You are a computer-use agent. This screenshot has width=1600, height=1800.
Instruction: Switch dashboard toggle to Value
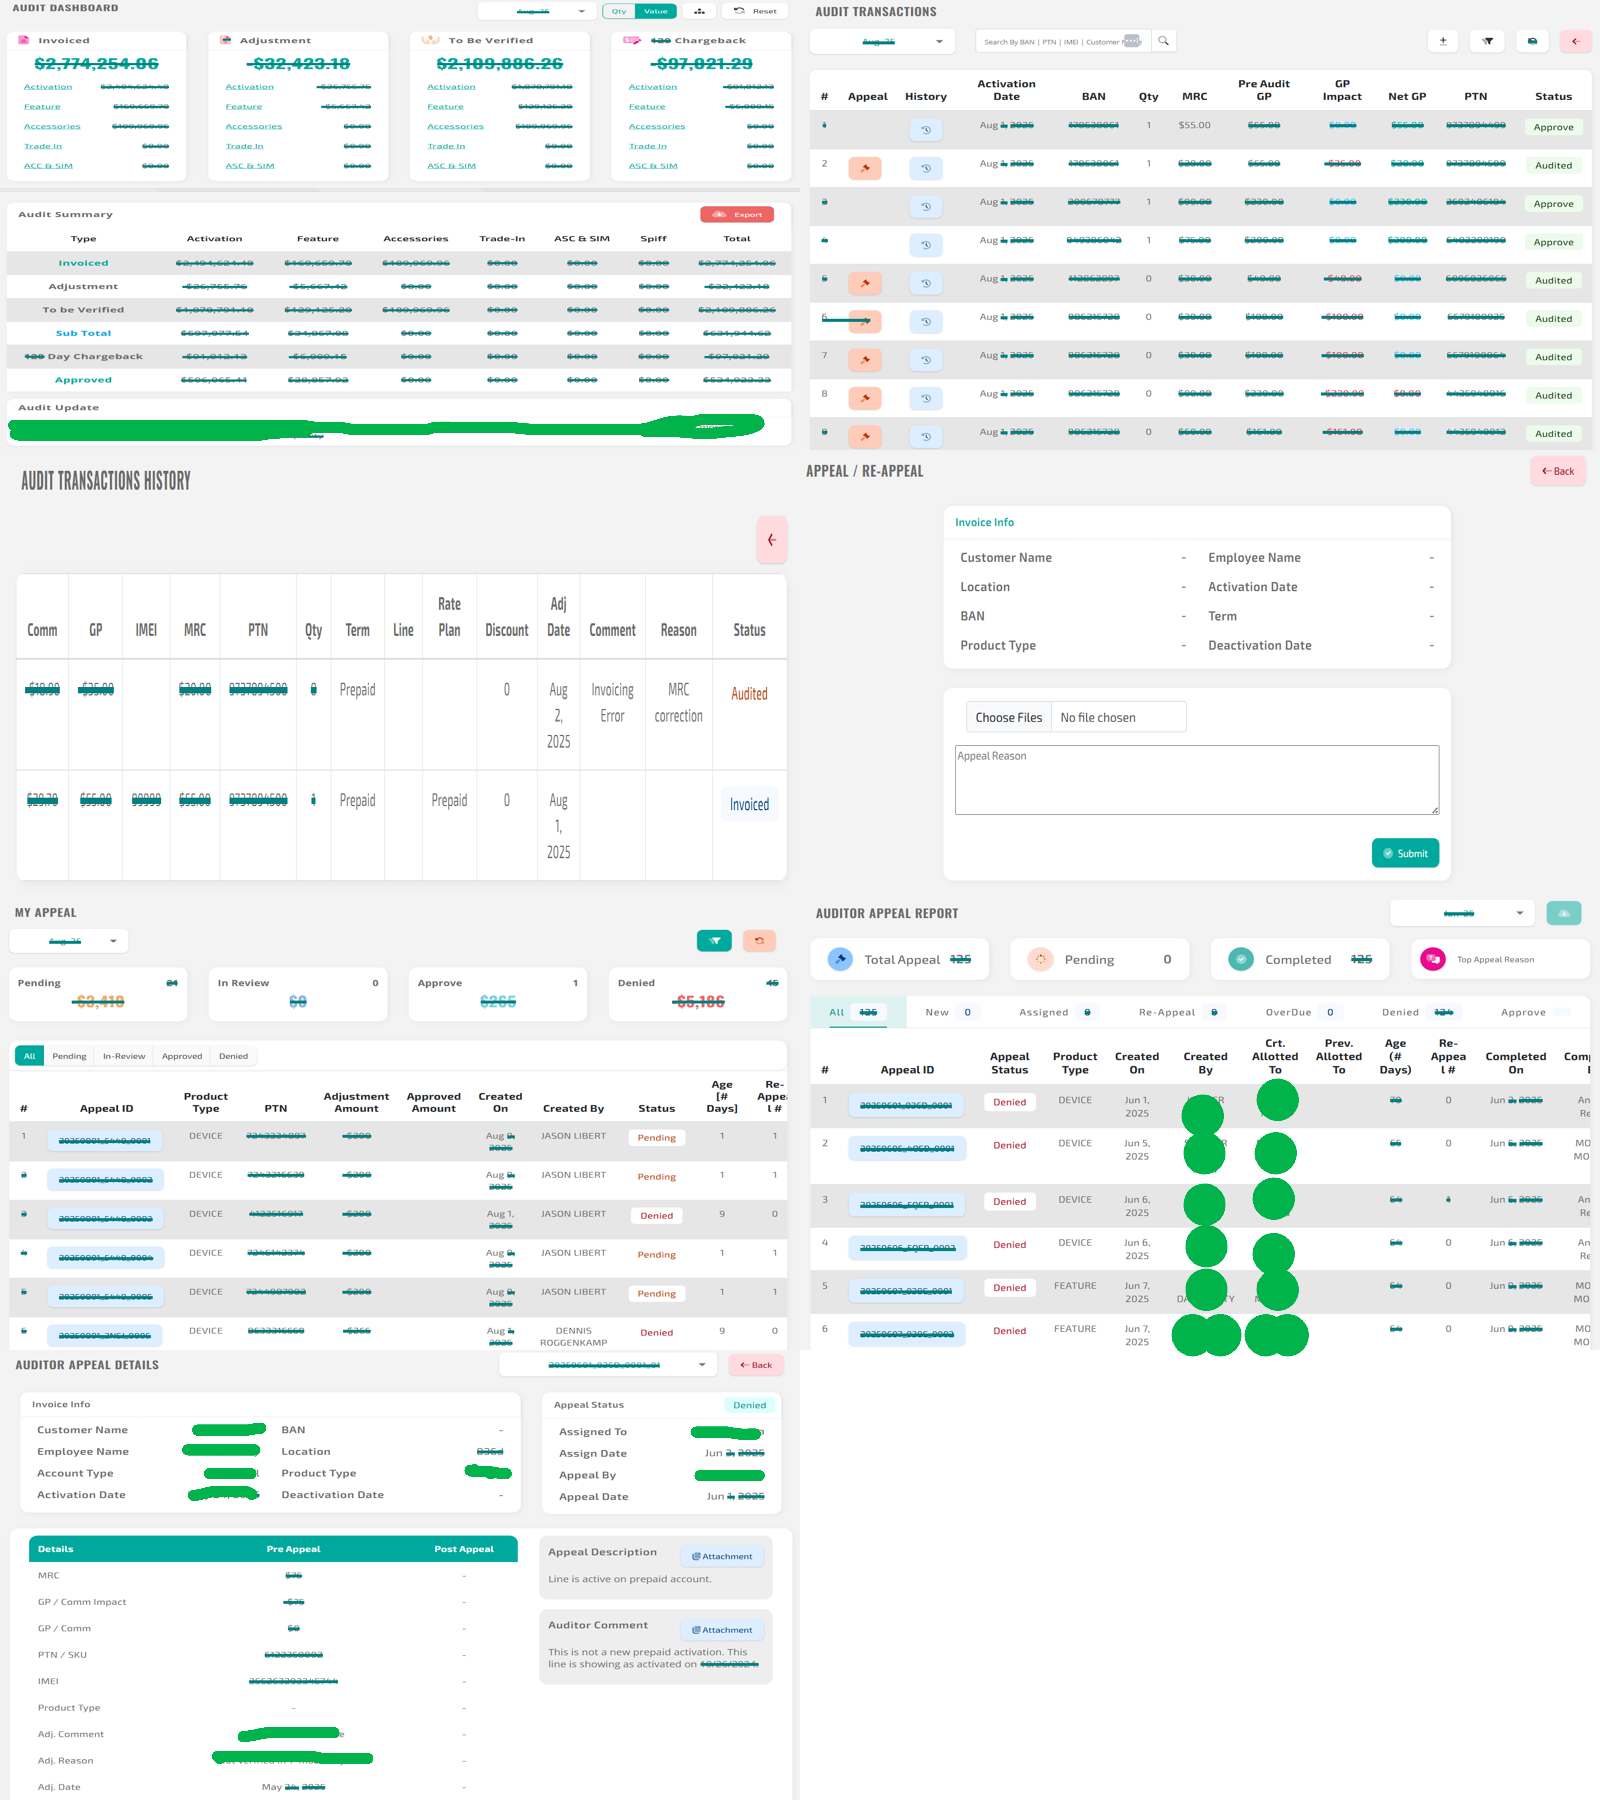(x=656, y=11)
